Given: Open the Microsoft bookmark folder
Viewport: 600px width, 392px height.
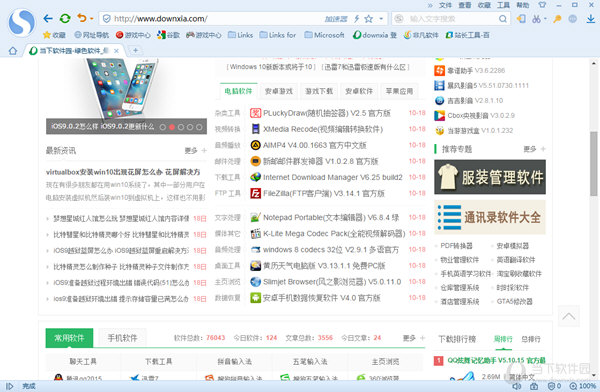Looking at the screenshot, I should click(324, 35).
